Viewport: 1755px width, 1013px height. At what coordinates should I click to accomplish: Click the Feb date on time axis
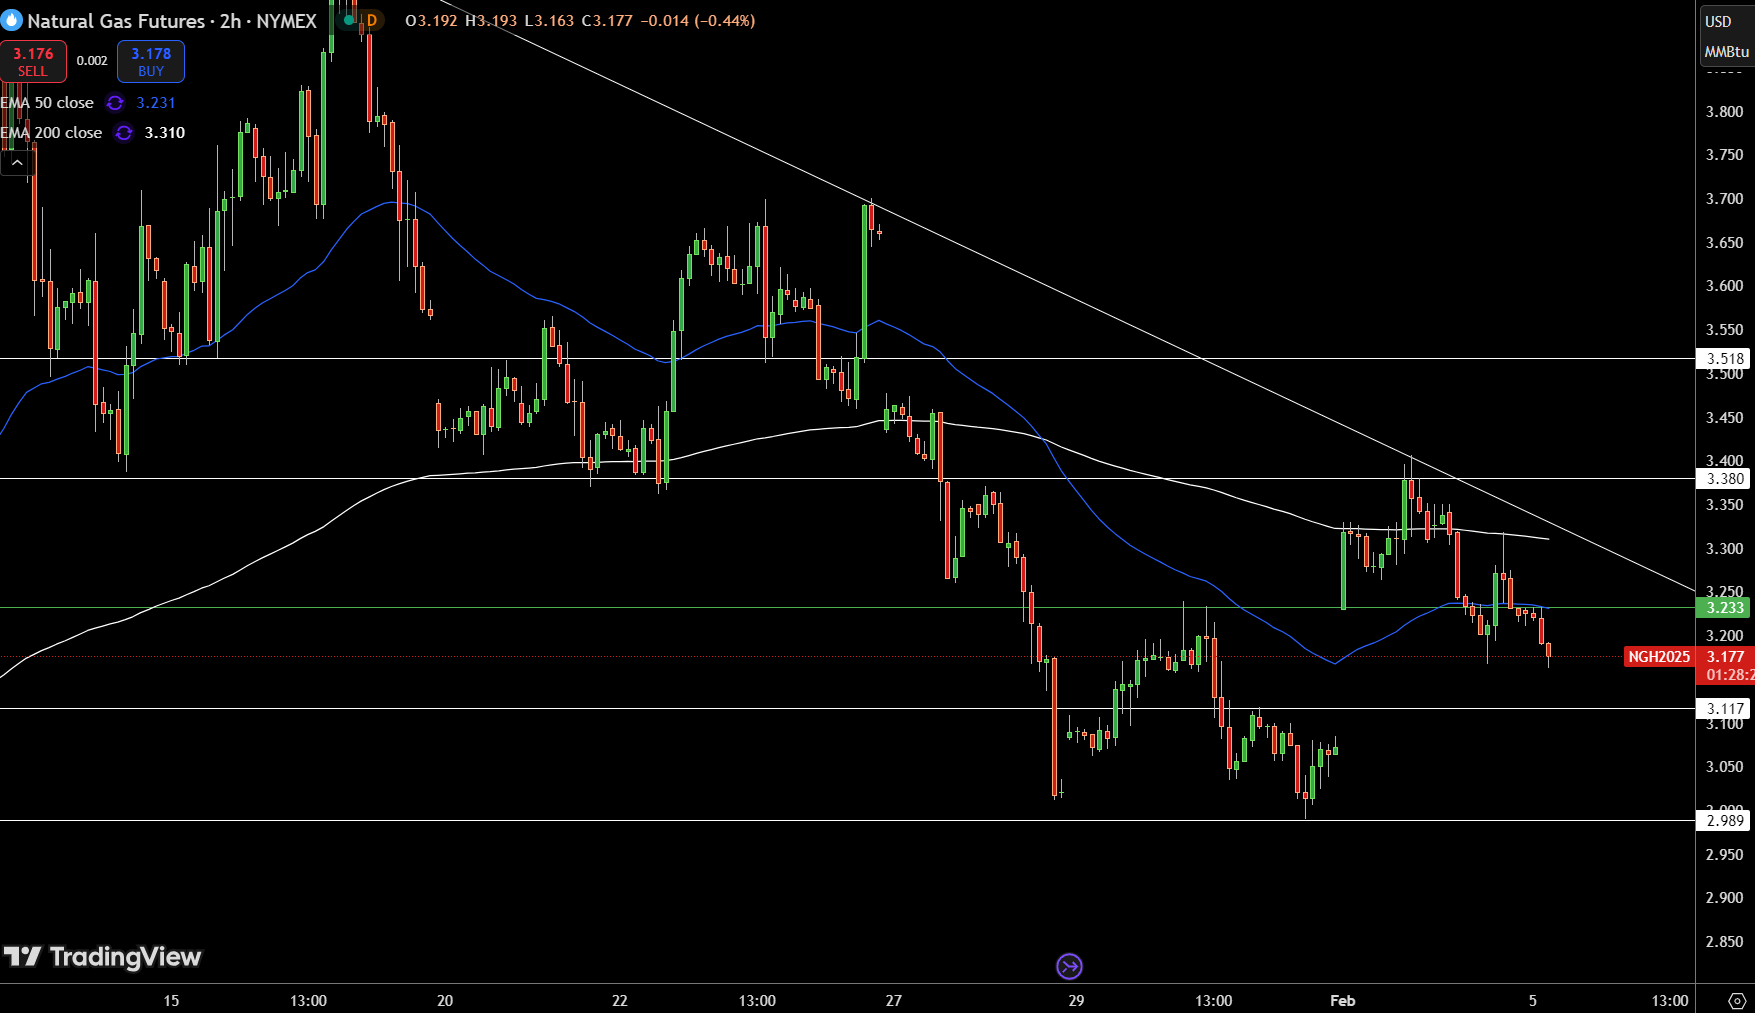tap(1343, 1000)
